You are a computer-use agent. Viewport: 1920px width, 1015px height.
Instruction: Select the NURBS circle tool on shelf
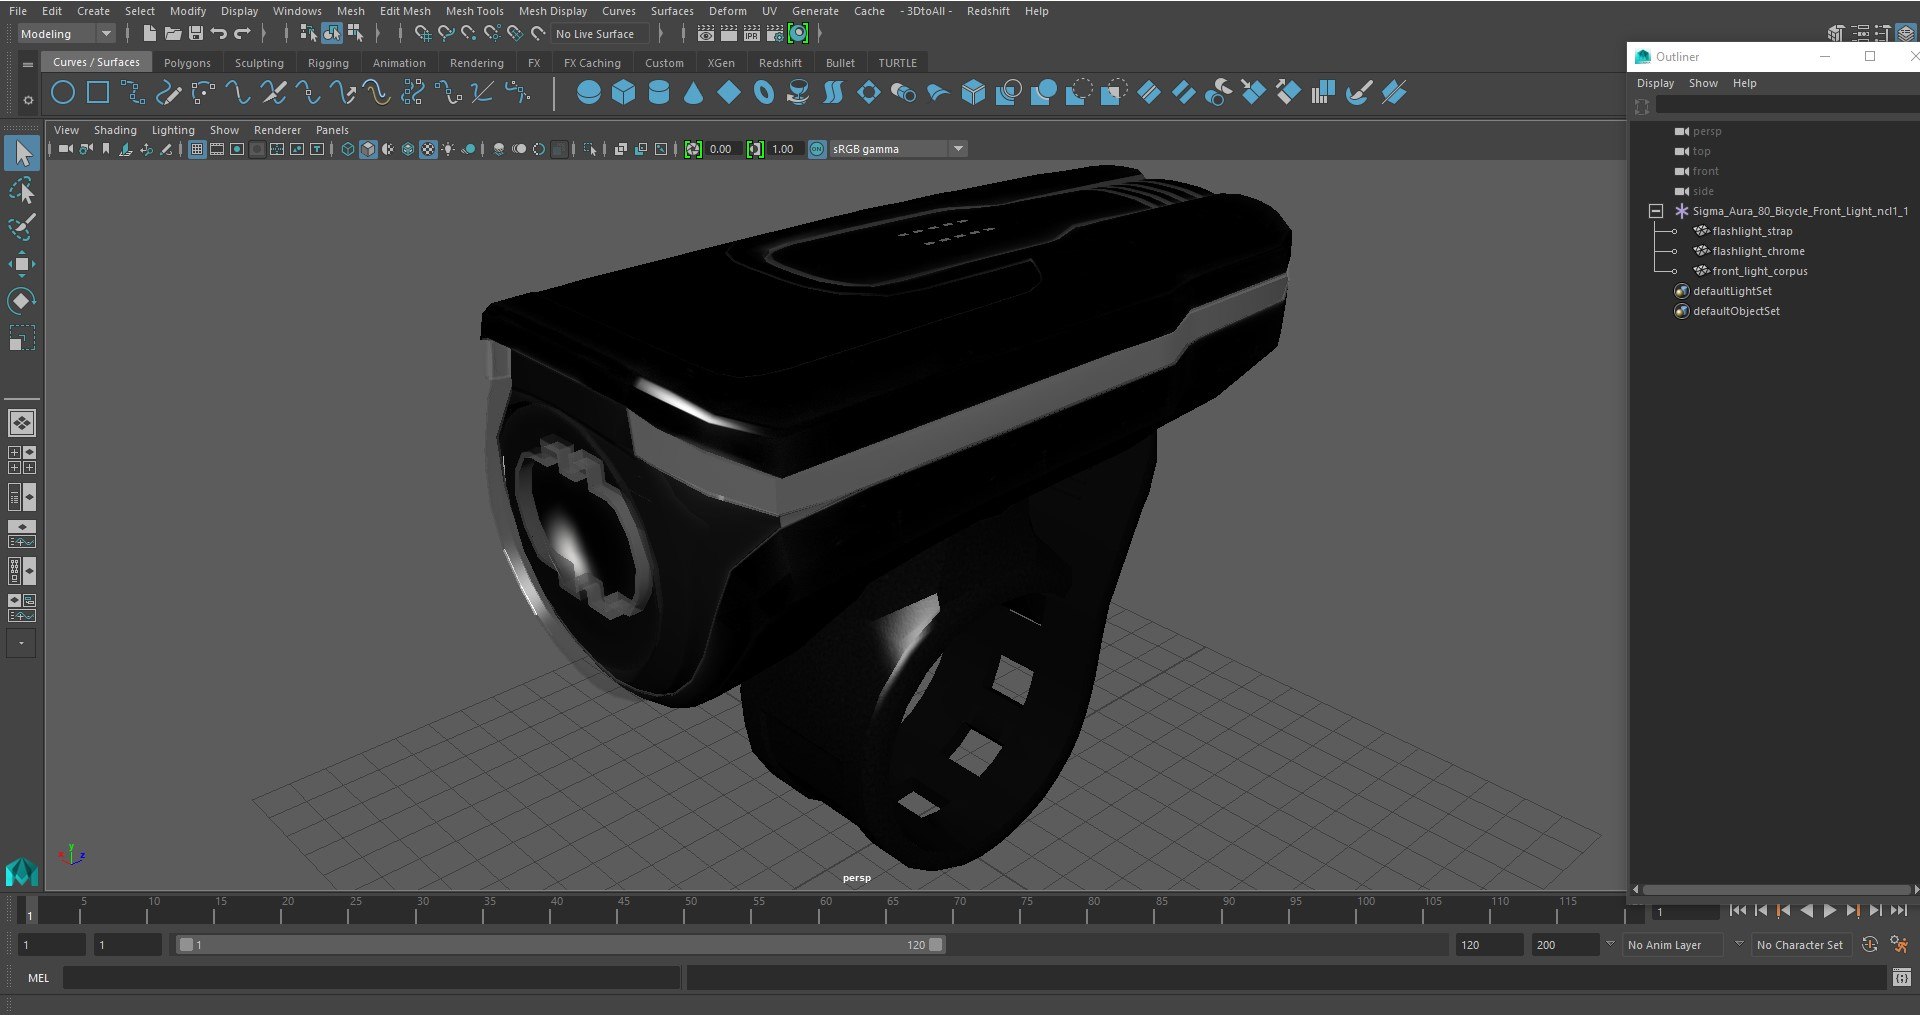point(62,93)
